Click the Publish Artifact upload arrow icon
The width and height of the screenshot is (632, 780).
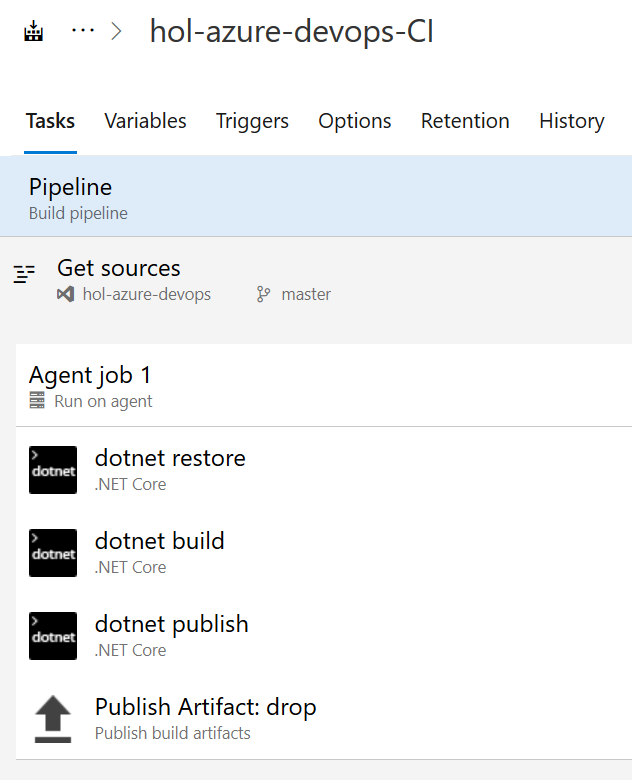[53, 719]
